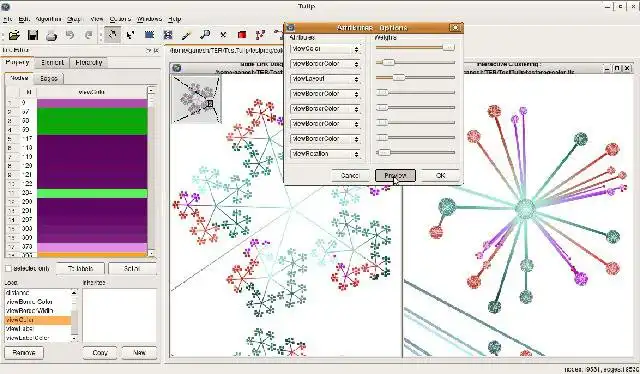
Task: Open the Help menu
Action: [175, 19]
